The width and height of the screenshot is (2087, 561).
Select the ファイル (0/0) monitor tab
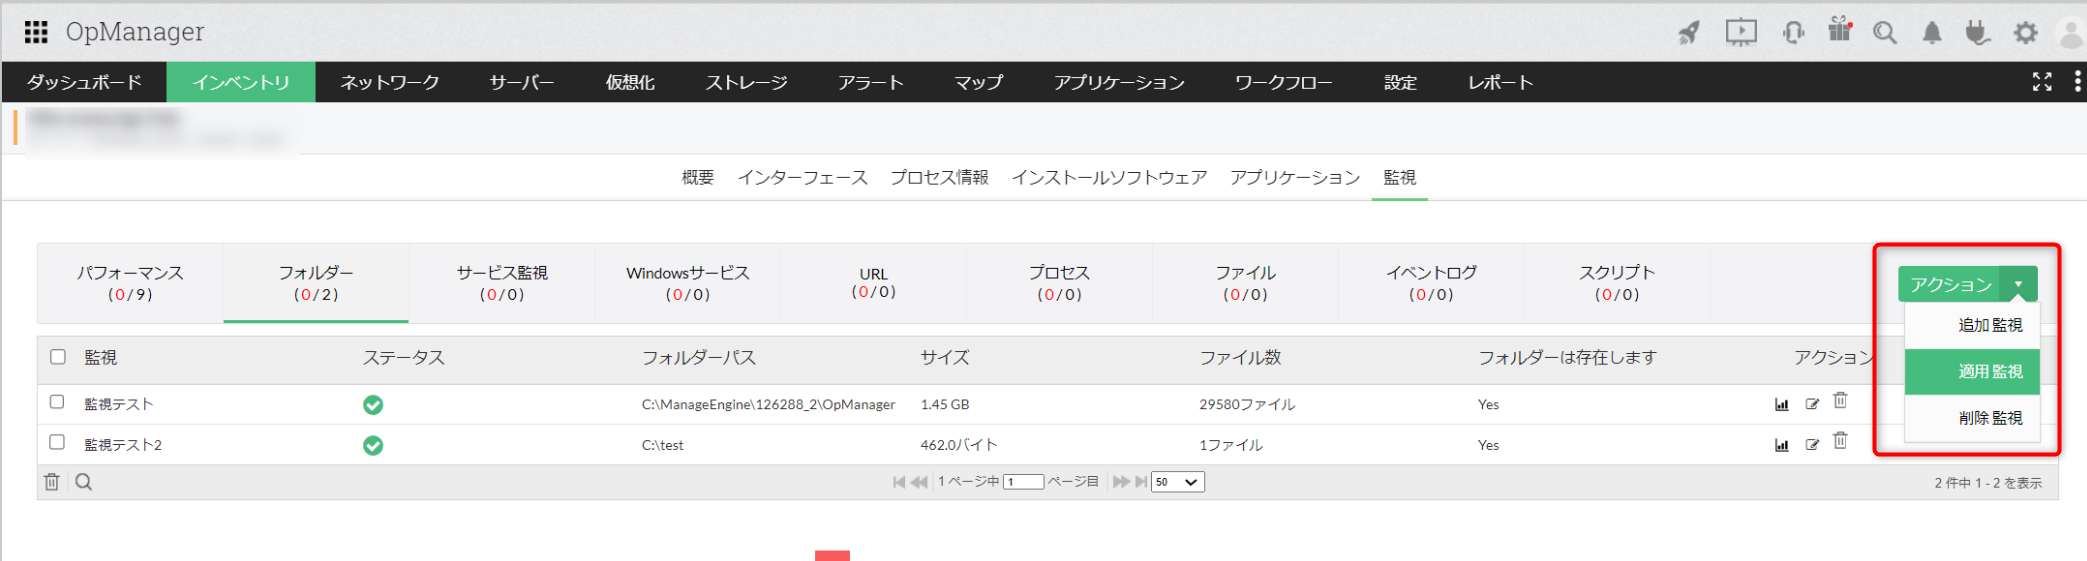pos(1246,283)
